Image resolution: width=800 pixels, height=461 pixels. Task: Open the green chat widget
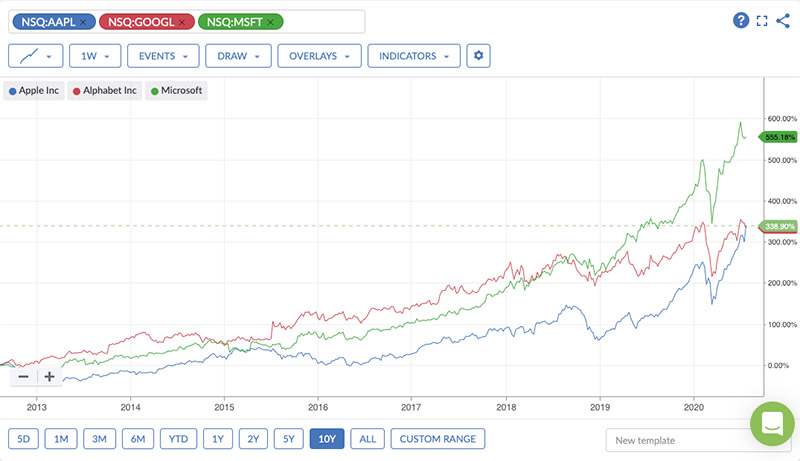coord(772,423)
